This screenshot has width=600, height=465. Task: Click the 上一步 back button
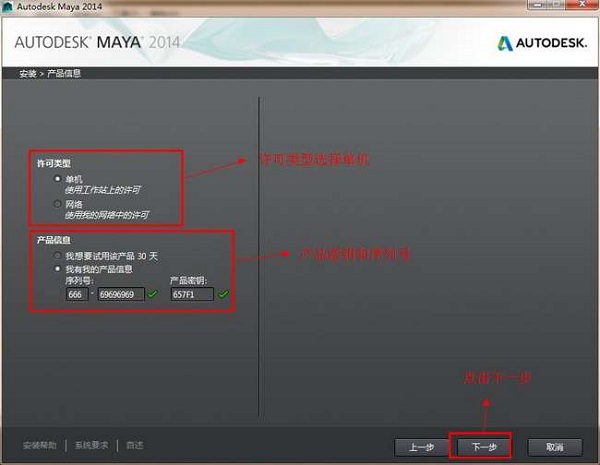421,447
